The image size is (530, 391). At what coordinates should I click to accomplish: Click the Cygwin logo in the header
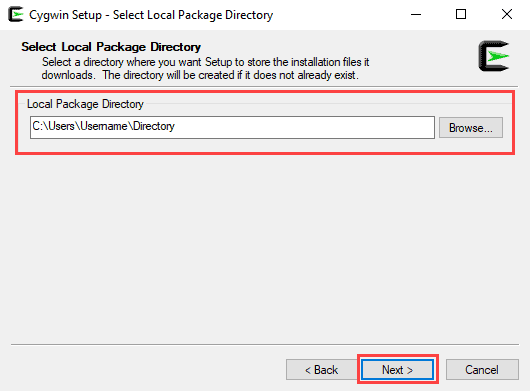click(494, 56)
